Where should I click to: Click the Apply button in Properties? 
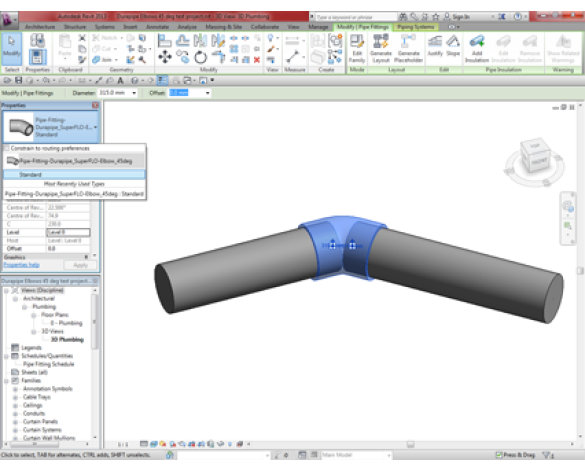click(80, 265)
